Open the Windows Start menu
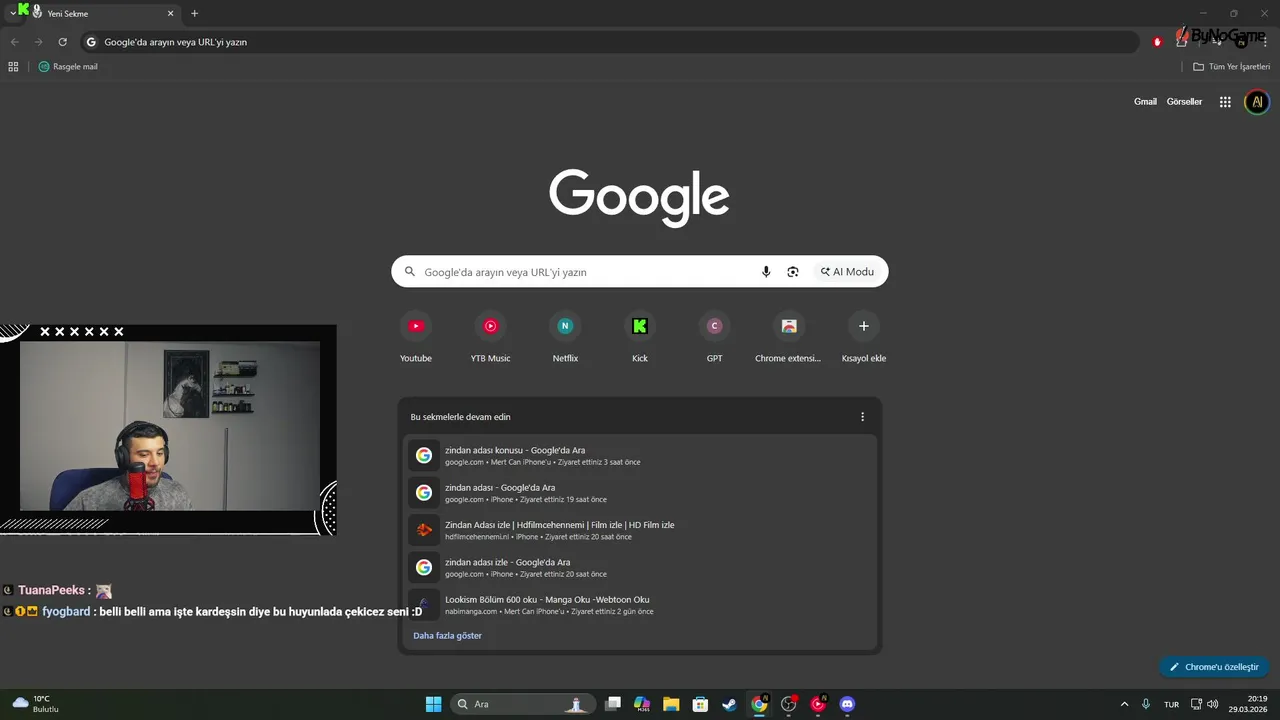This screenshot has width=1280, height=720. coord(433,704)
